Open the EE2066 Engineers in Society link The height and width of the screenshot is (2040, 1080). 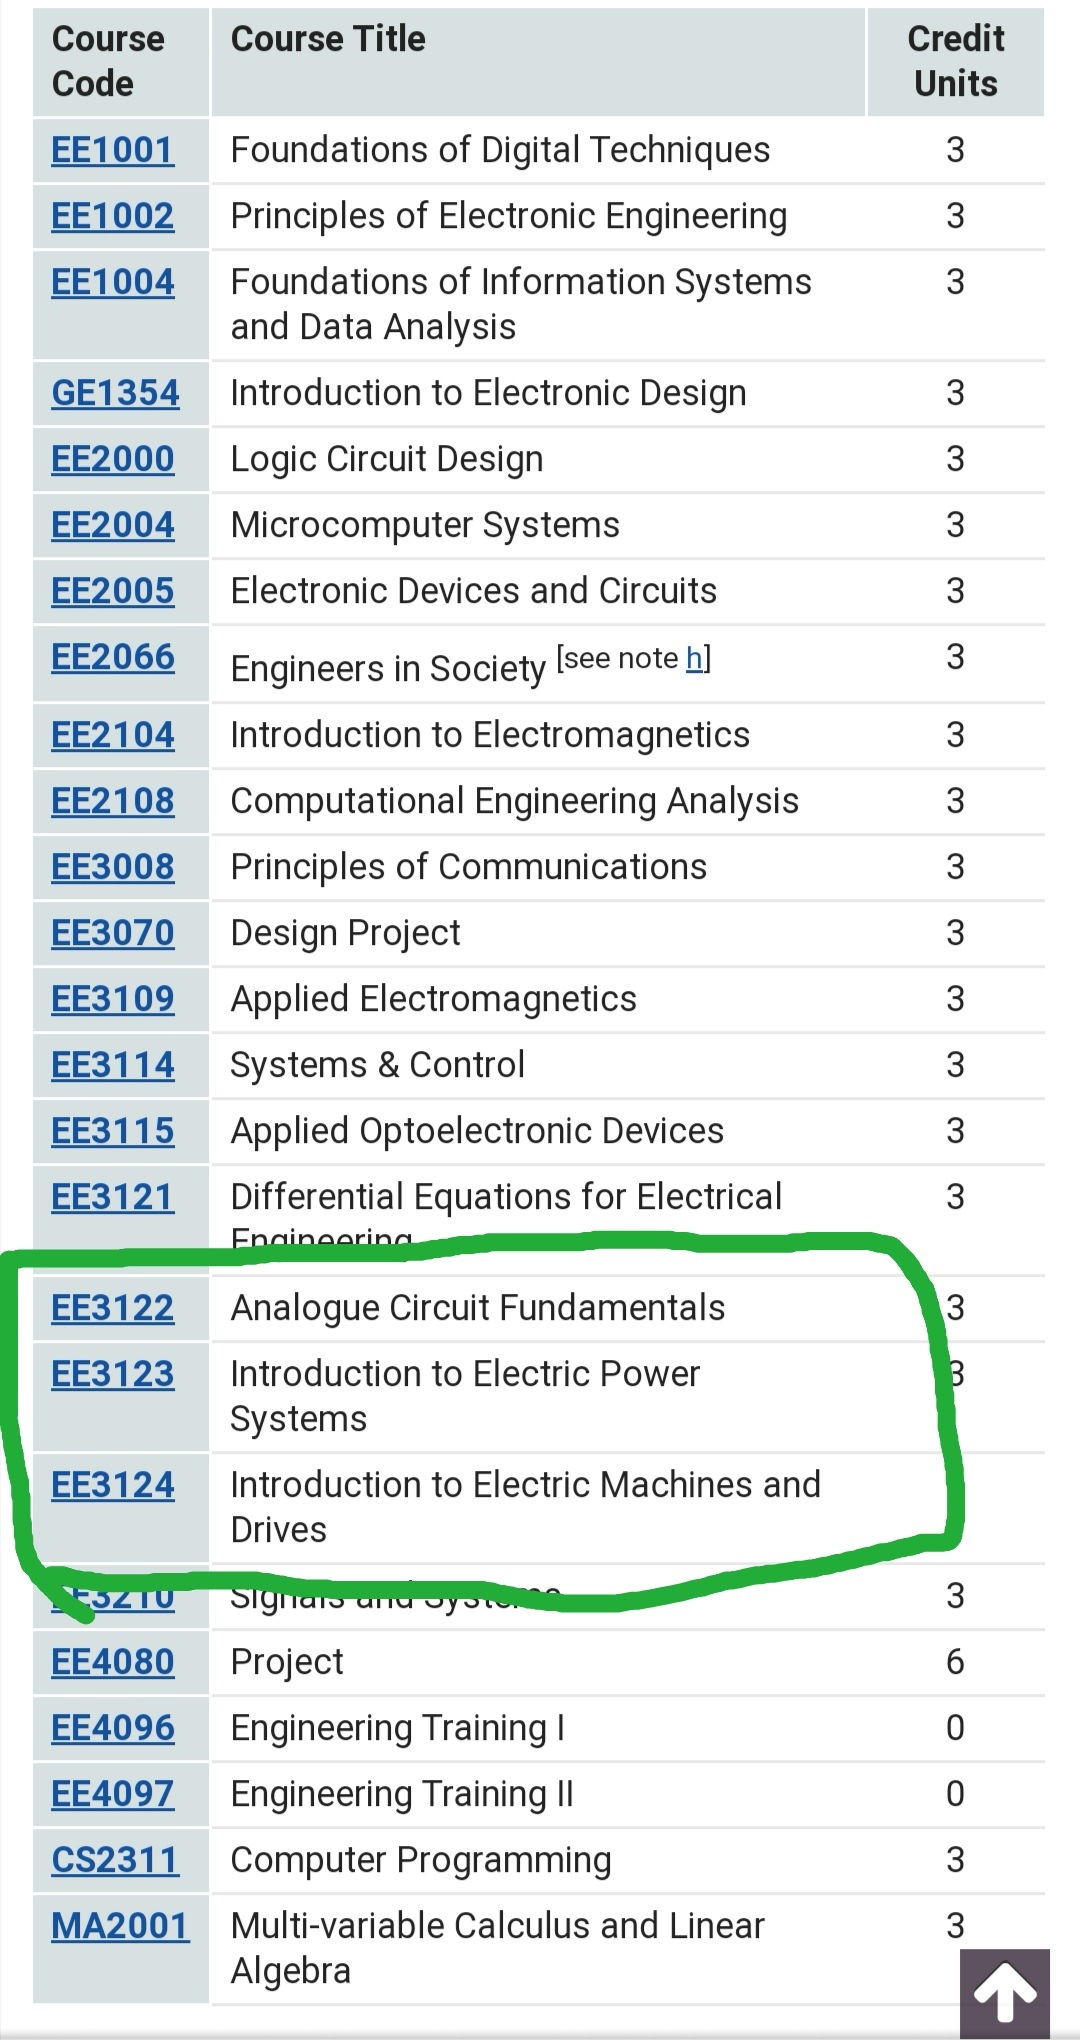click(x=112, y=657)
